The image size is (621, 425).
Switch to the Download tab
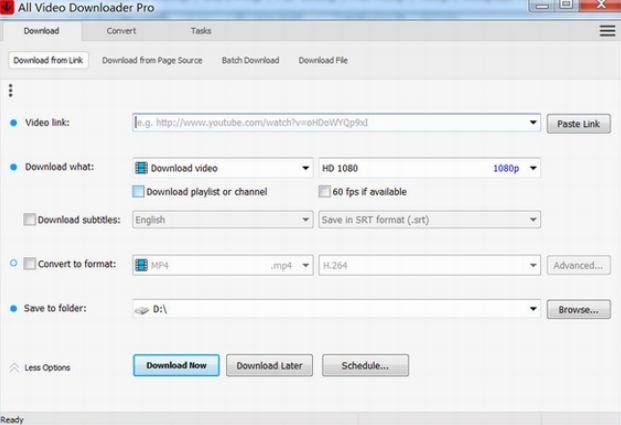click(x=41, y=31)
